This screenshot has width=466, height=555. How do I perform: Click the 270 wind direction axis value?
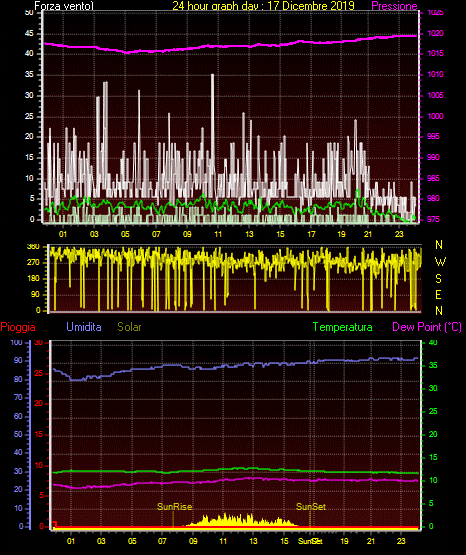(33, 262)
